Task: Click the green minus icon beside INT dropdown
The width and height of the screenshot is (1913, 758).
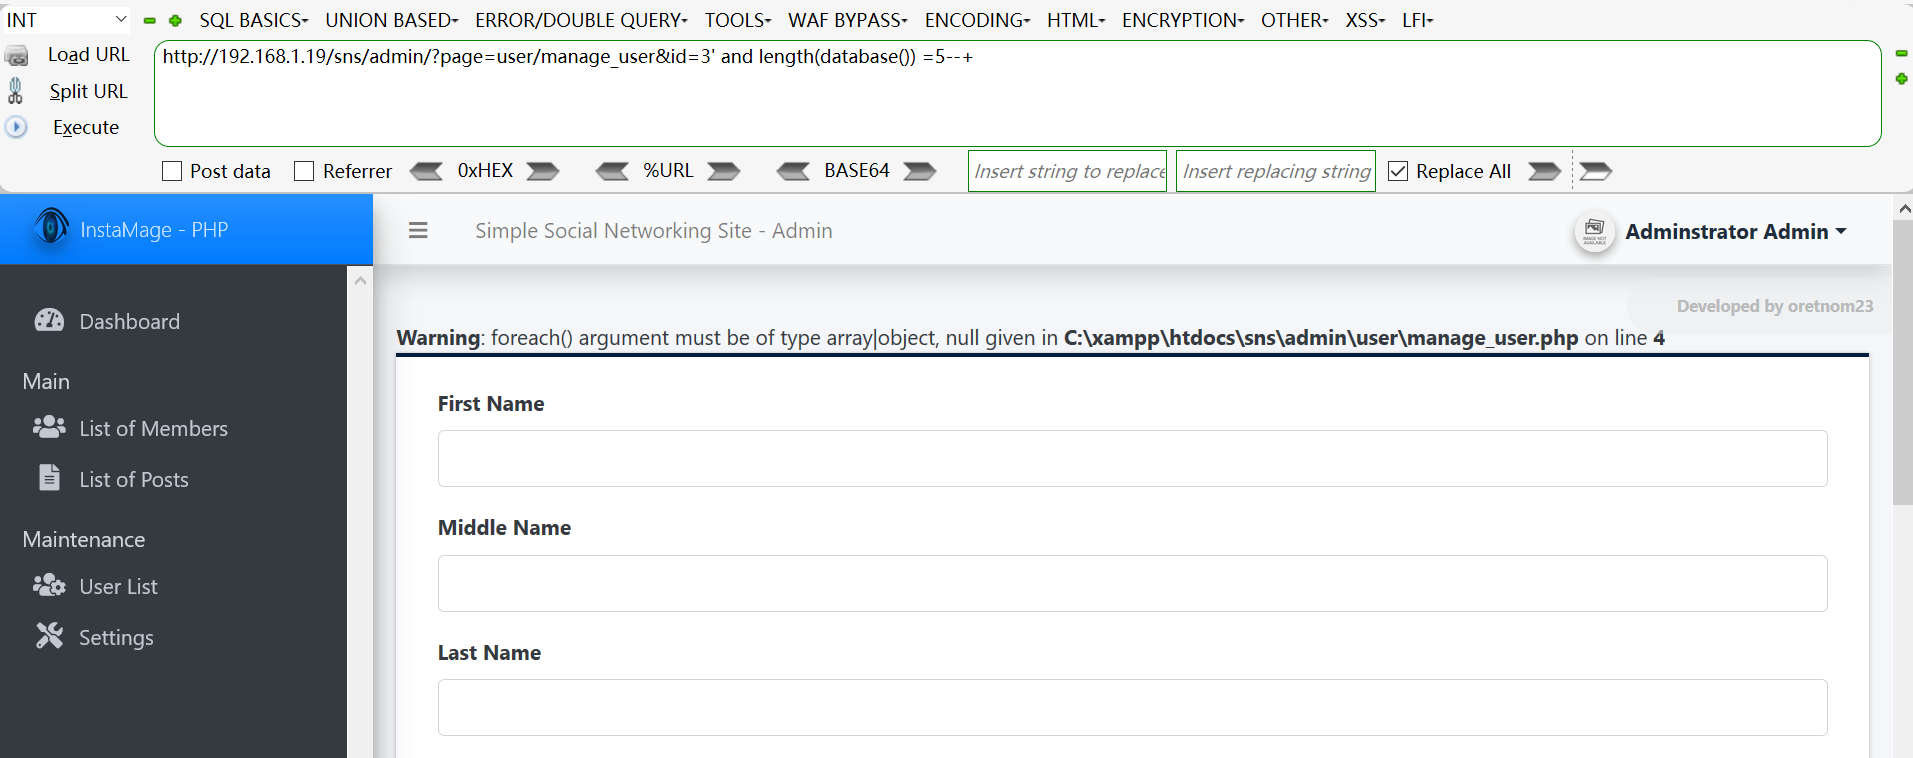Action: tap(150, 20)
